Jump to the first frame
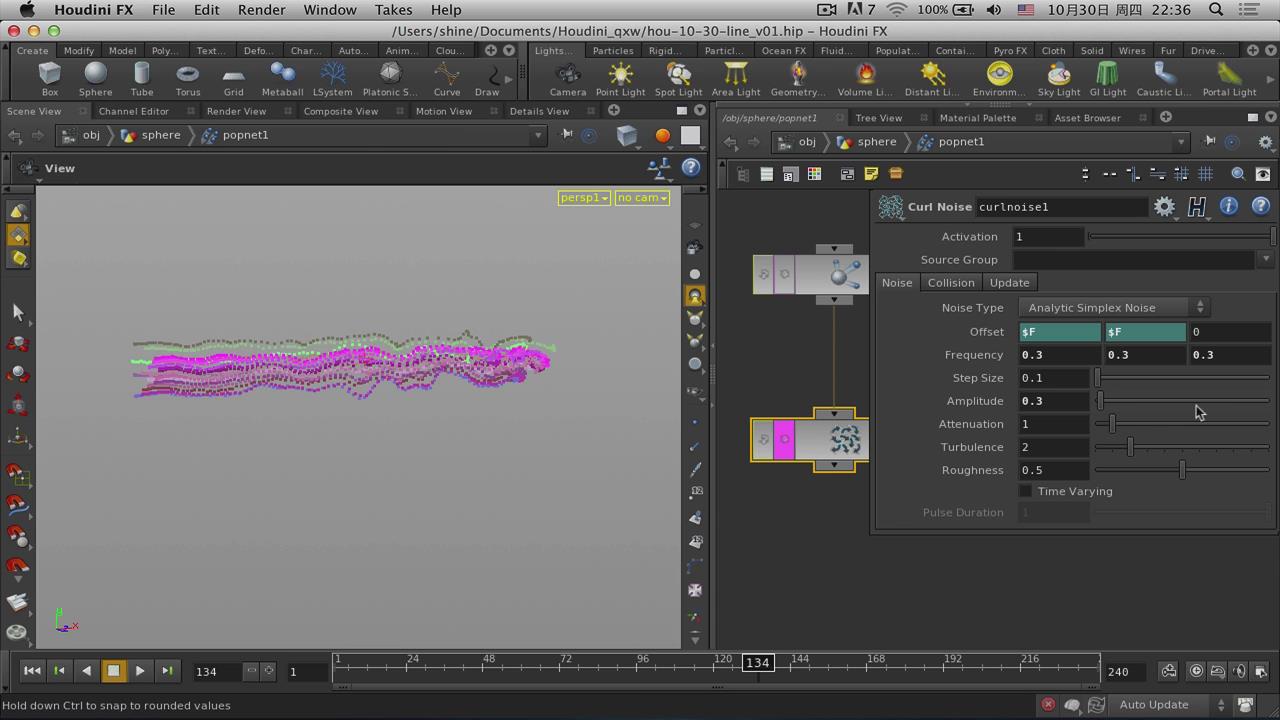Screen dimensions: 1280x720 [32, 671]
